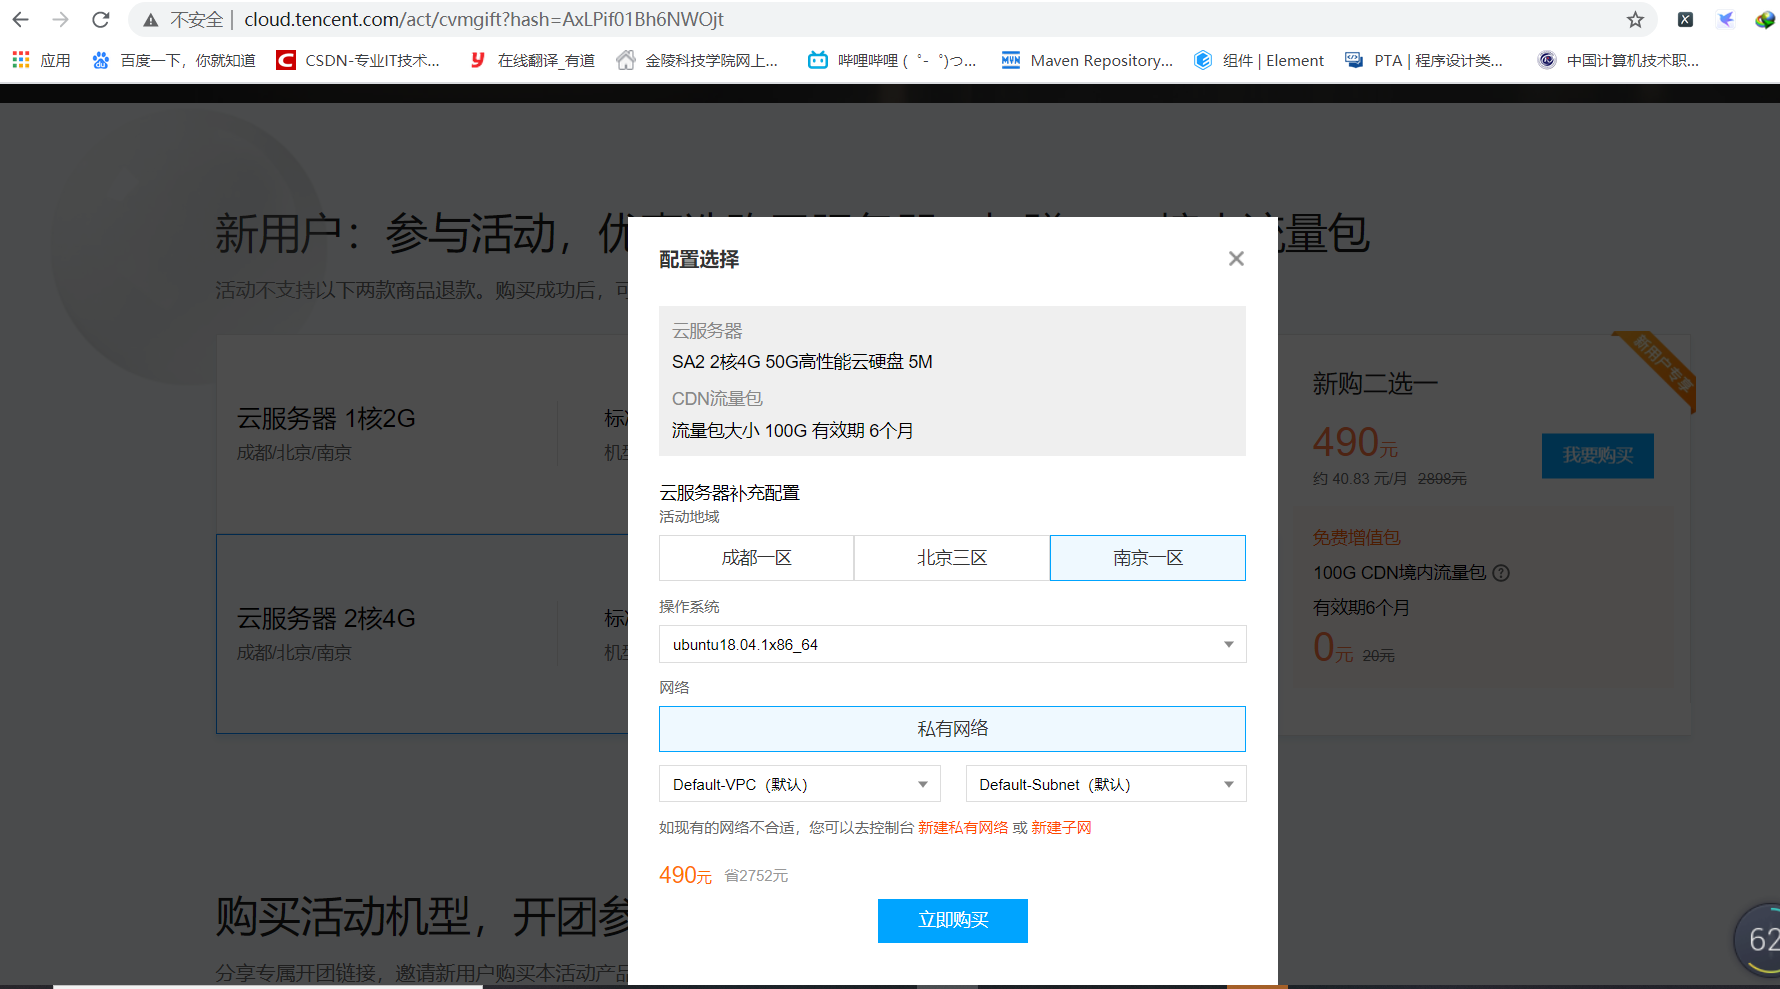Open the Baidu bookmark
Screen dimensions: 1780x989
coord(173,60)
